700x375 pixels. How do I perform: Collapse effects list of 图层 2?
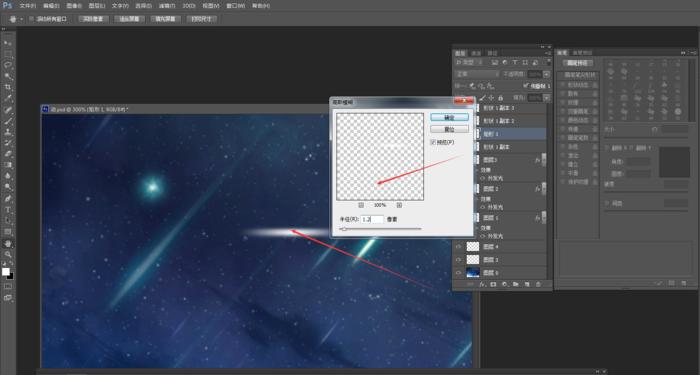[543, 188]
